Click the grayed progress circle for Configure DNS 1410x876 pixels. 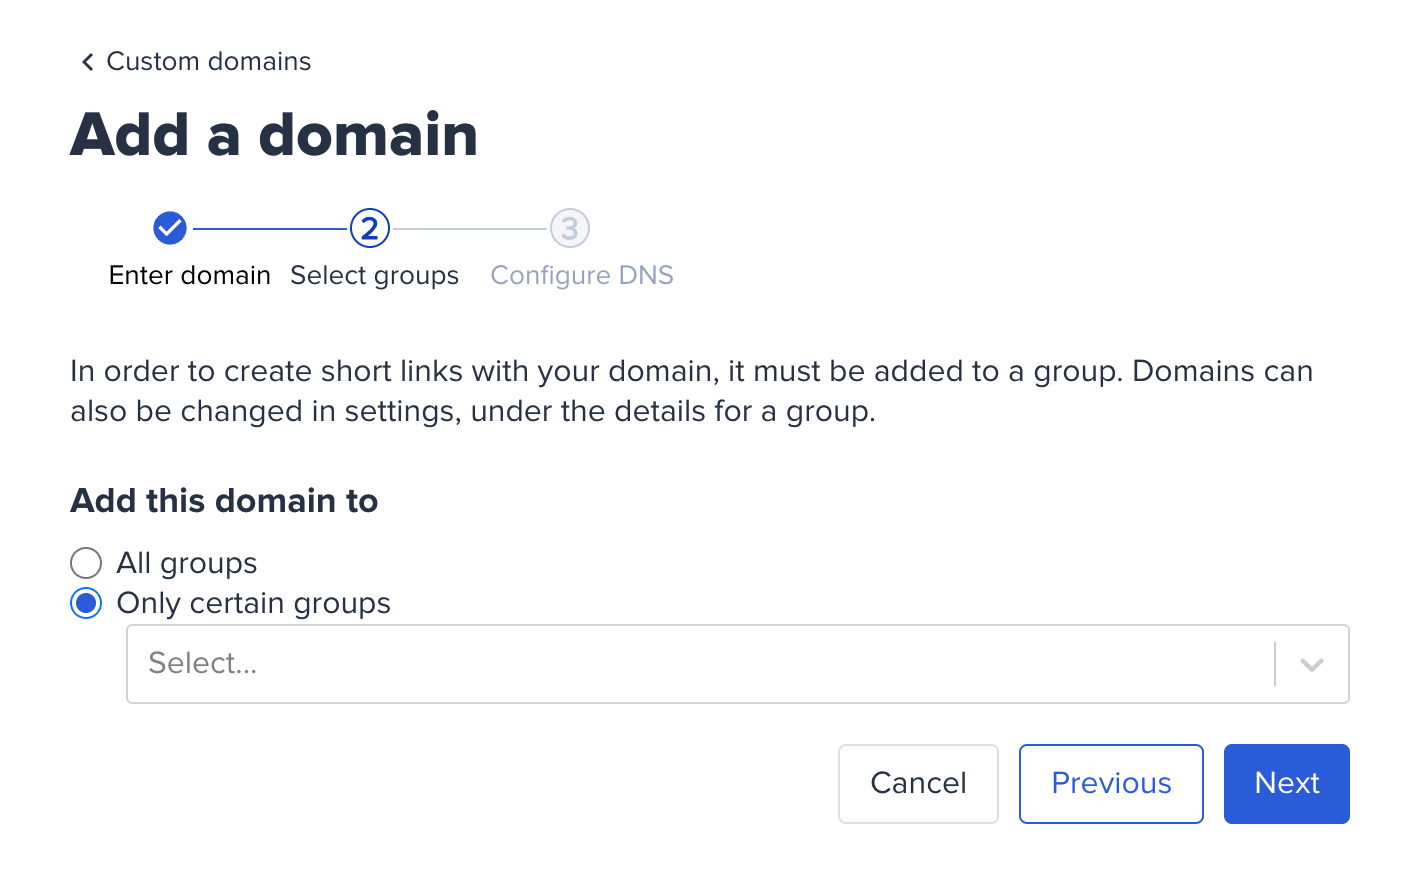[569, 227]
